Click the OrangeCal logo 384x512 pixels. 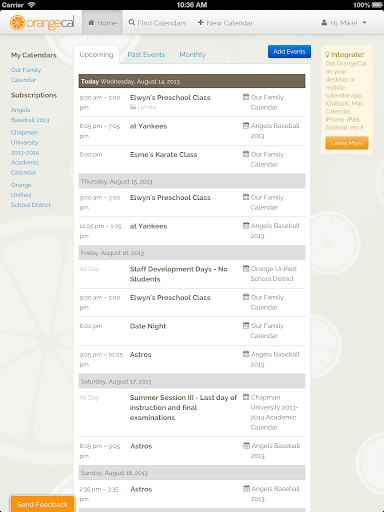pos(42,23)
